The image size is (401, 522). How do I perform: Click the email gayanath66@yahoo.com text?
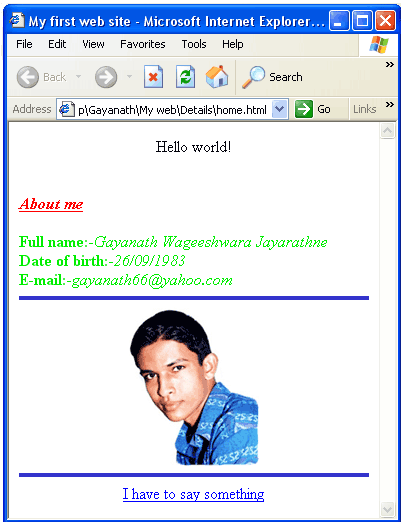coord(152,281)
